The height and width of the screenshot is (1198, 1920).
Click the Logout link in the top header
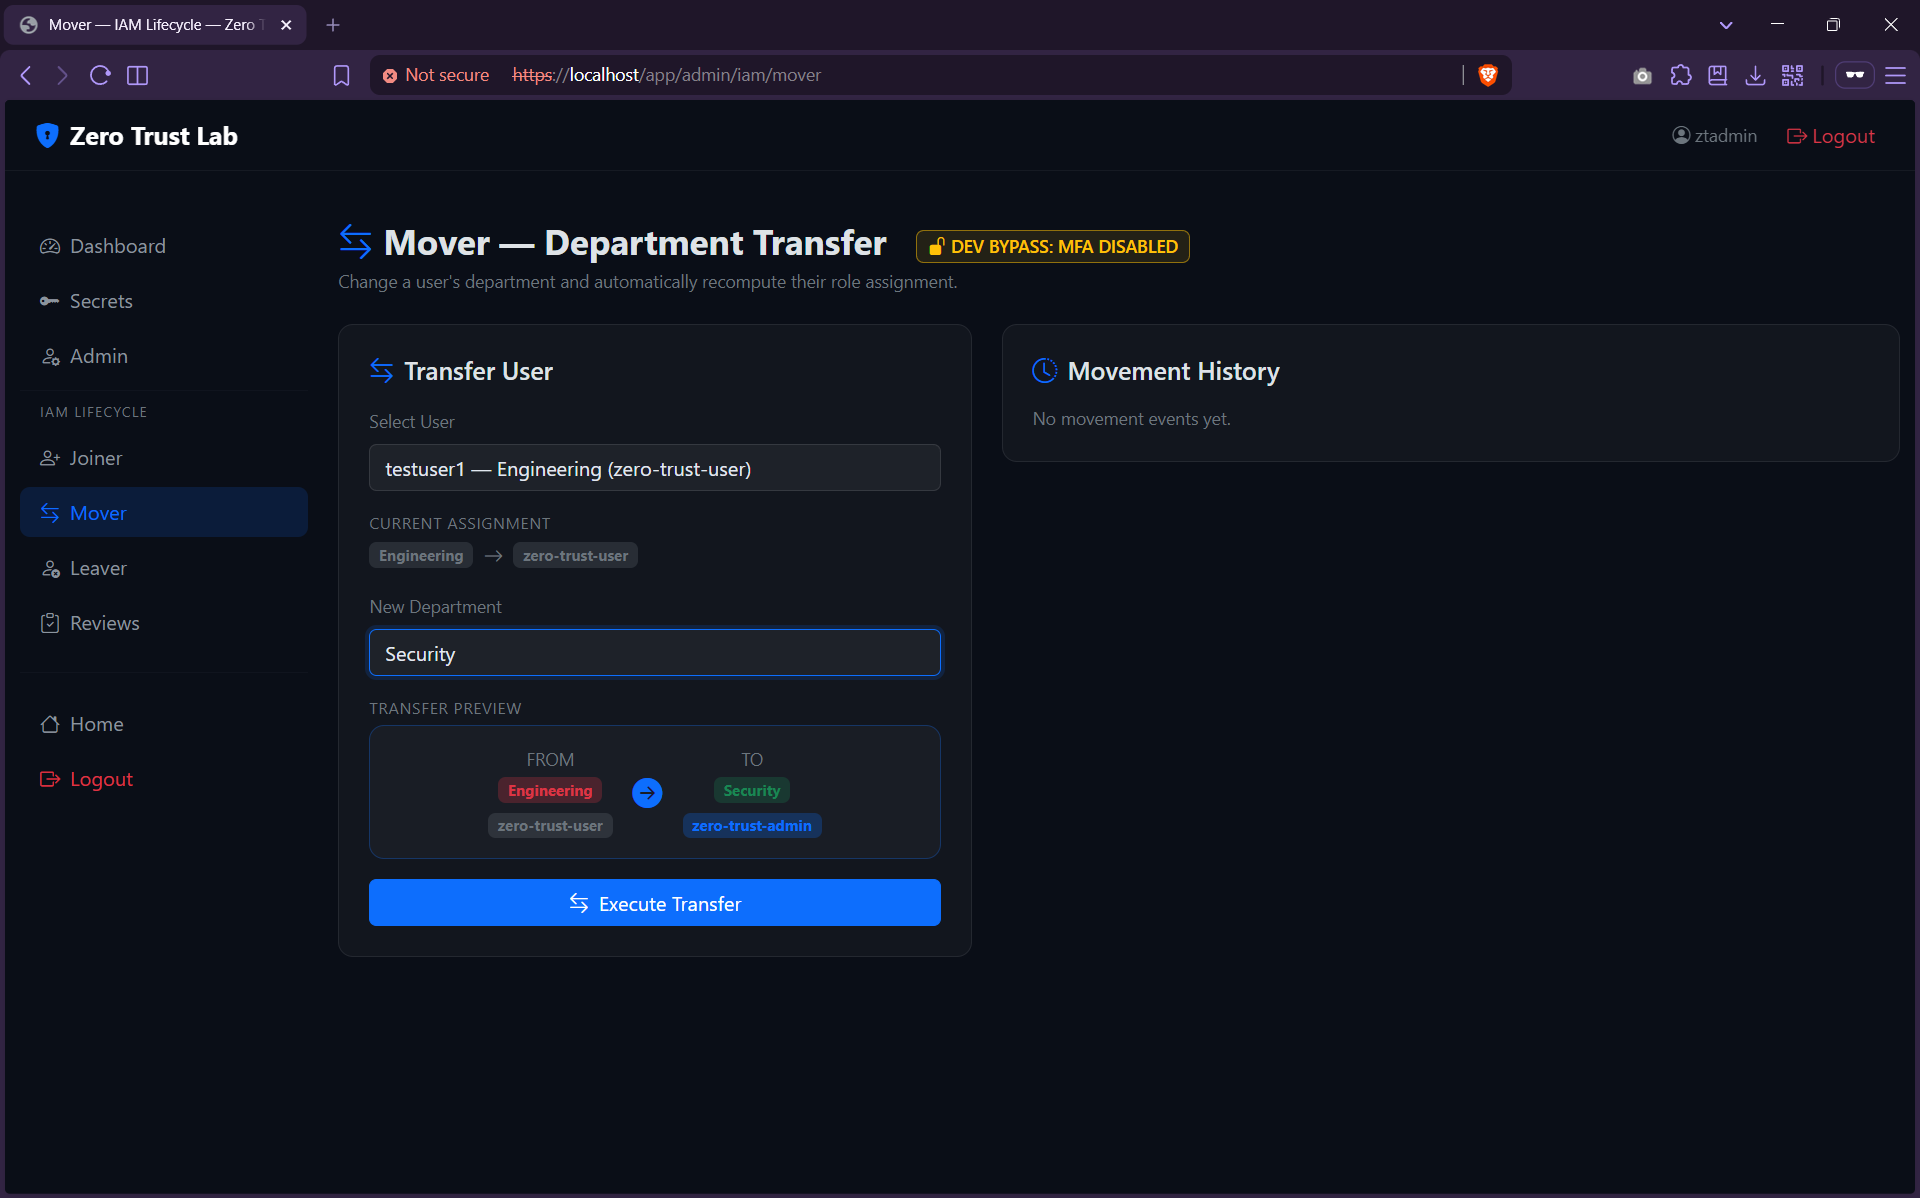coord(1831,136)
